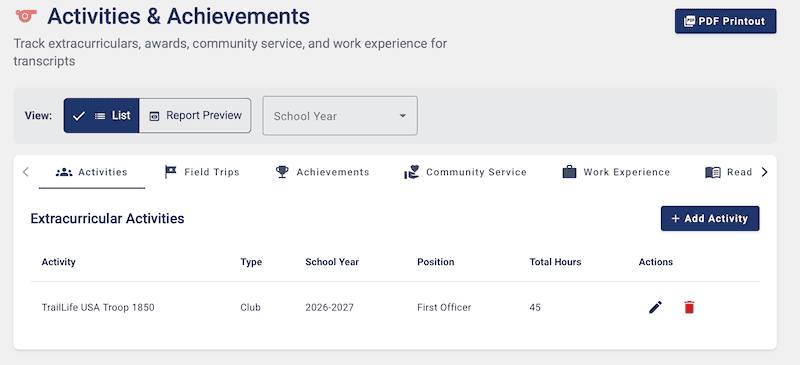Click the Total Hours column header
800x365 pixels.
click(x=555, y=262)
